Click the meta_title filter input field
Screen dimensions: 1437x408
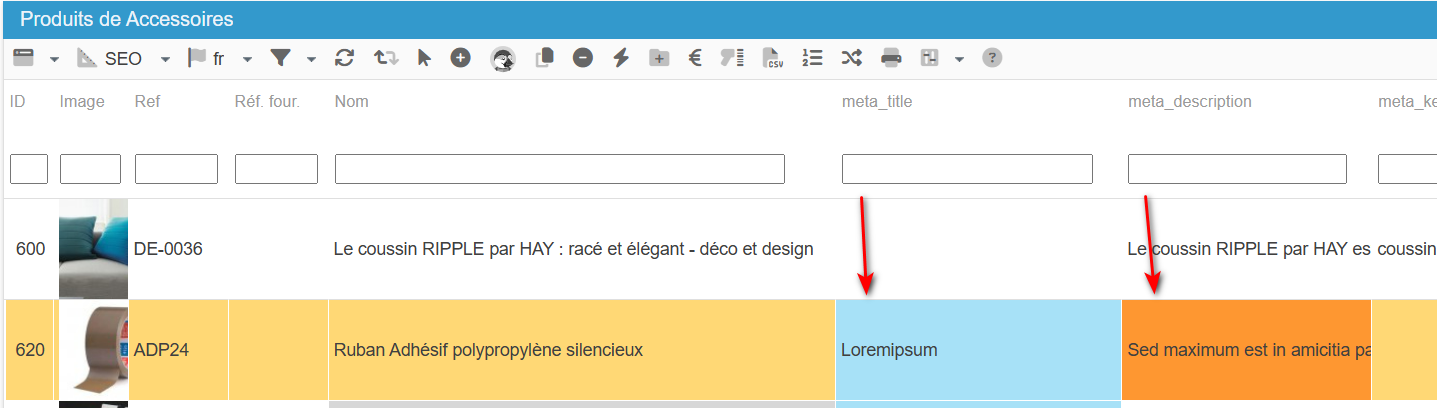click(966, 169)
